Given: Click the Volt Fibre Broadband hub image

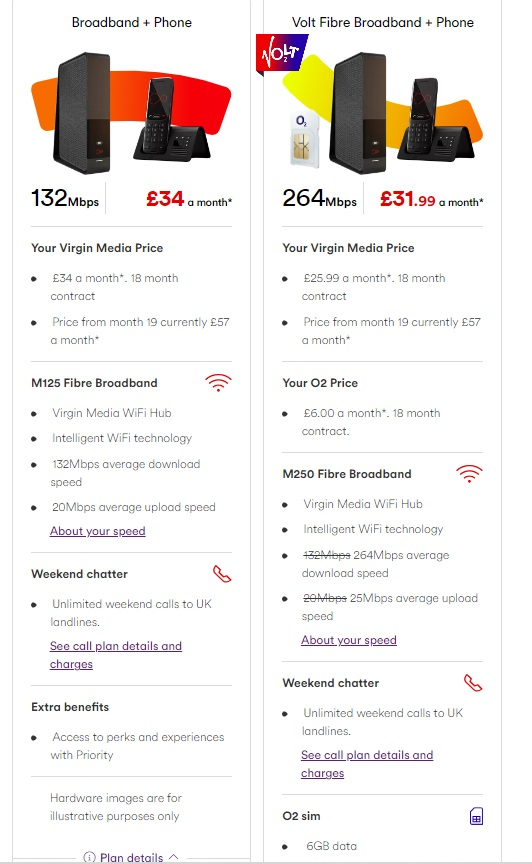Looking at the screenshot, I should click(357, 112).
